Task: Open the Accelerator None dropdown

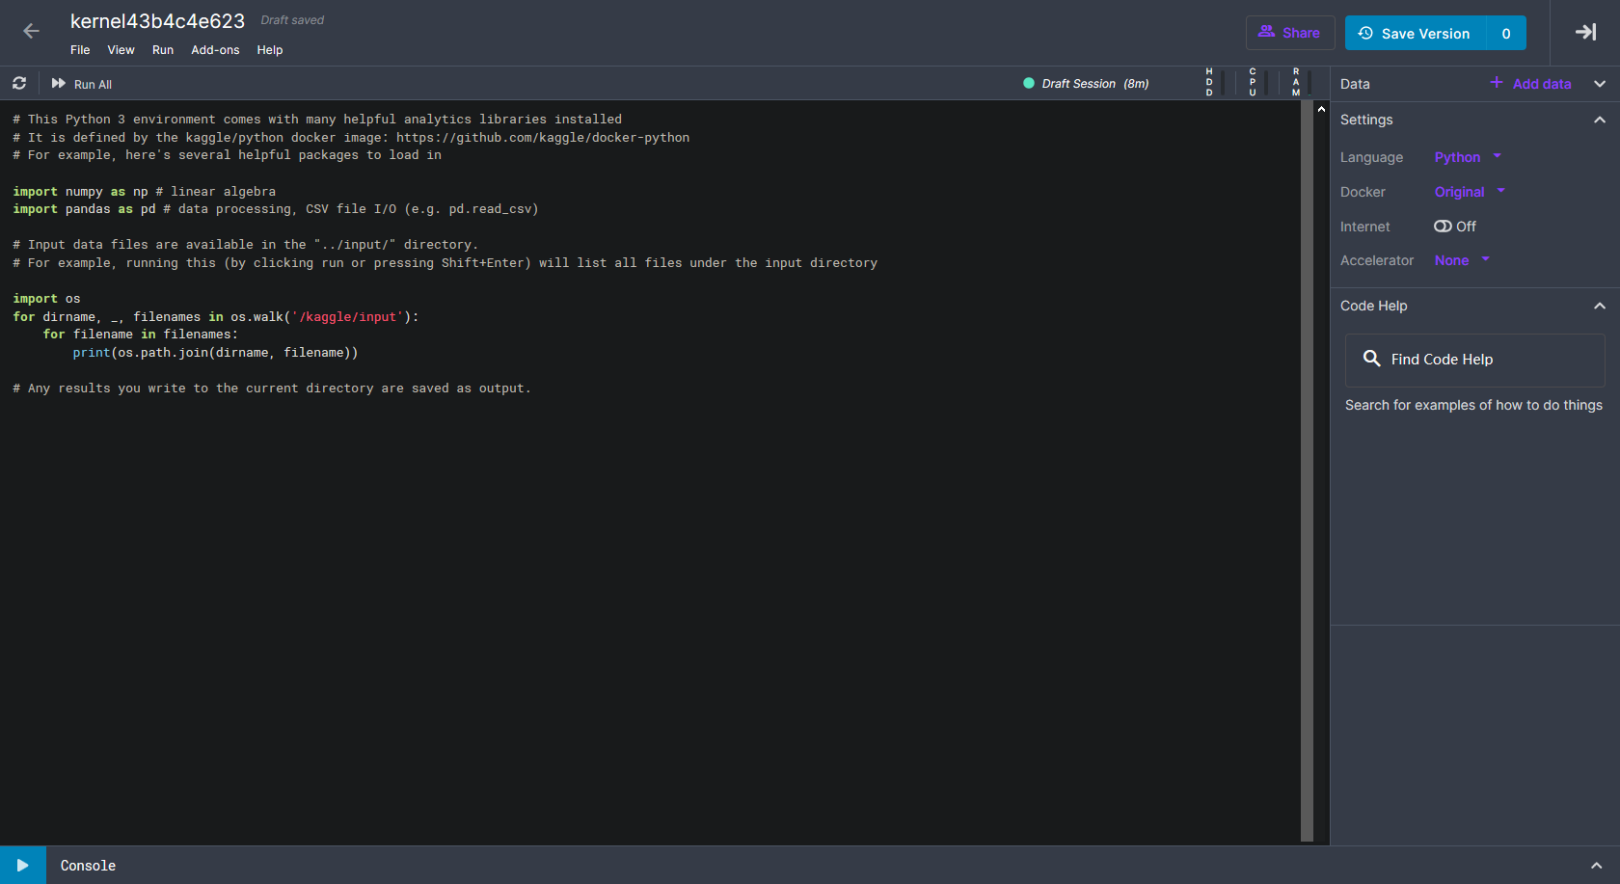Action: click(1462, 260)
